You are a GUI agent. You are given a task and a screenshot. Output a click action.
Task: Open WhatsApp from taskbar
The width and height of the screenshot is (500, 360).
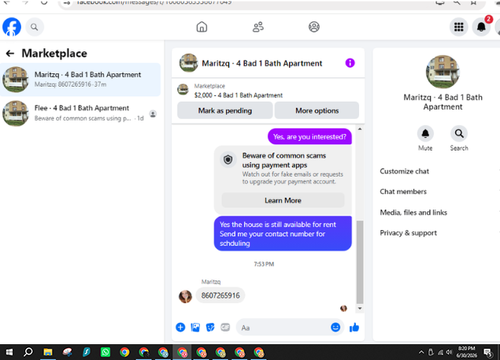(x=105, y=352)
